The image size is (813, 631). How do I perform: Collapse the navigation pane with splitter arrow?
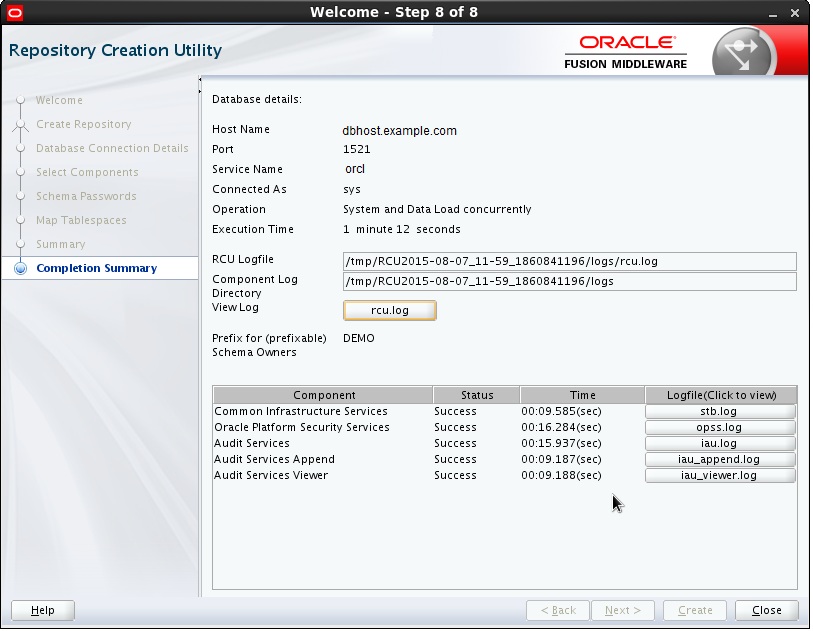pos(200,80)
